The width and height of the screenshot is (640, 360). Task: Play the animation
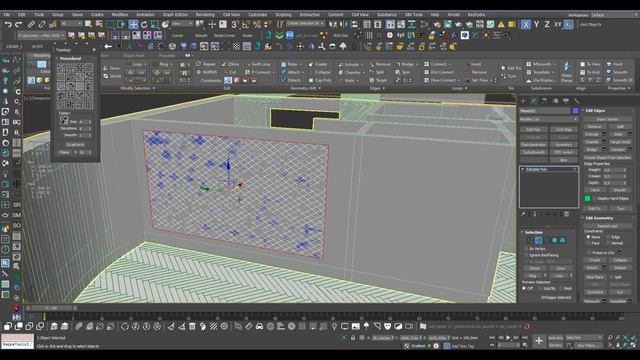(x=508, y=338)
